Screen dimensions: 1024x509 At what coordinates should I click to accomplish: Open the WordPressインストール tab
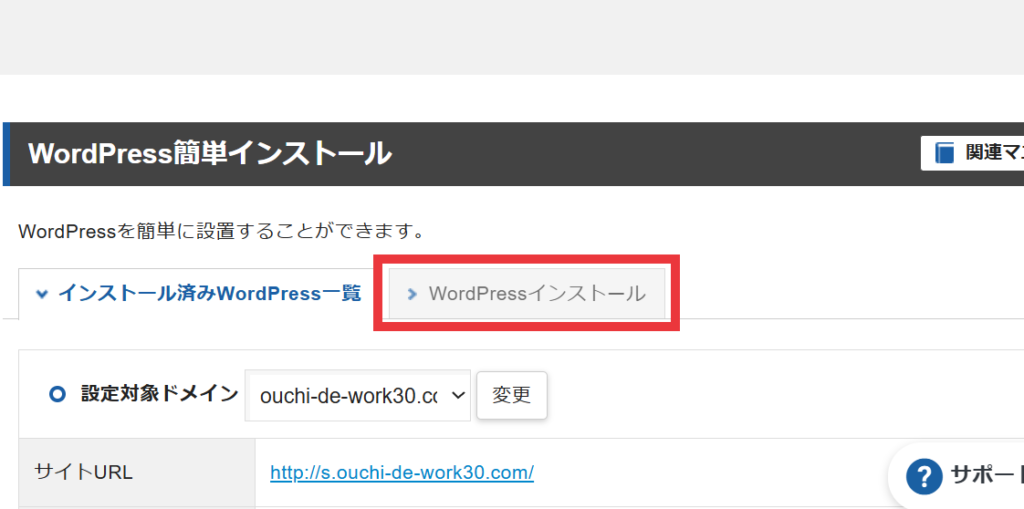point(527,293)
